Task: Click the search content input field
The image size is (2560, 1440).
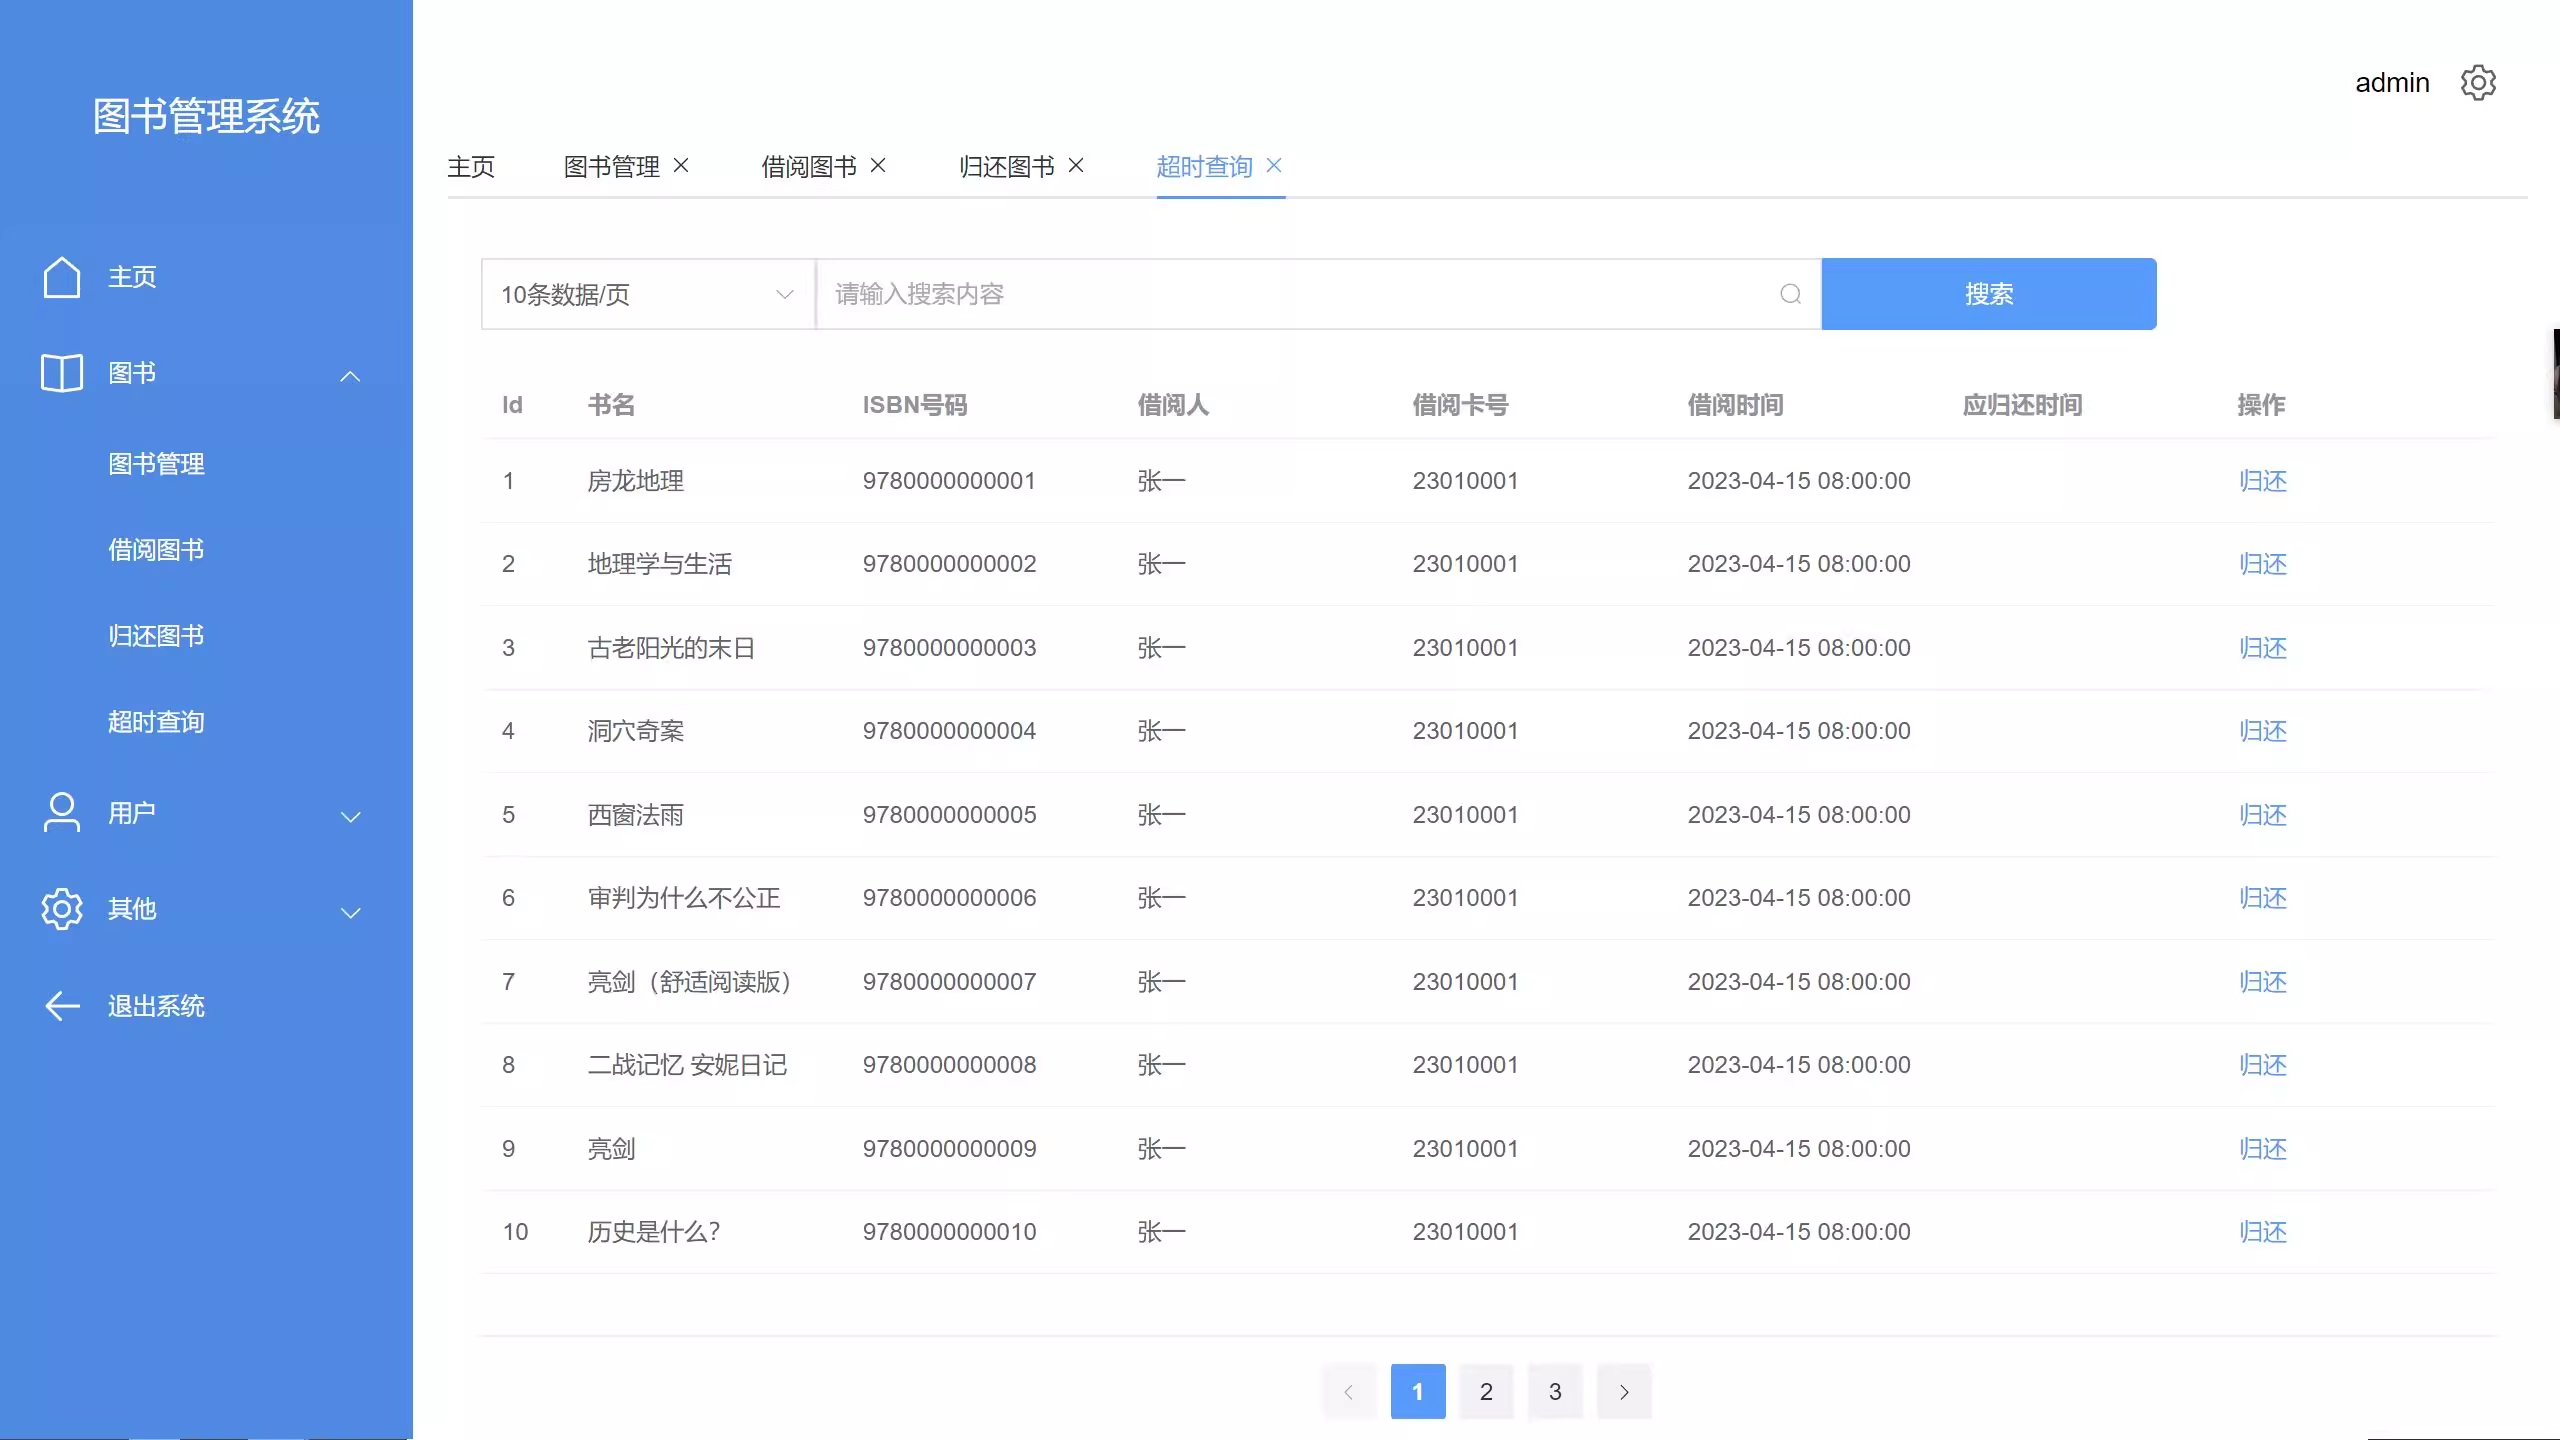Action: pos(1318,294)
